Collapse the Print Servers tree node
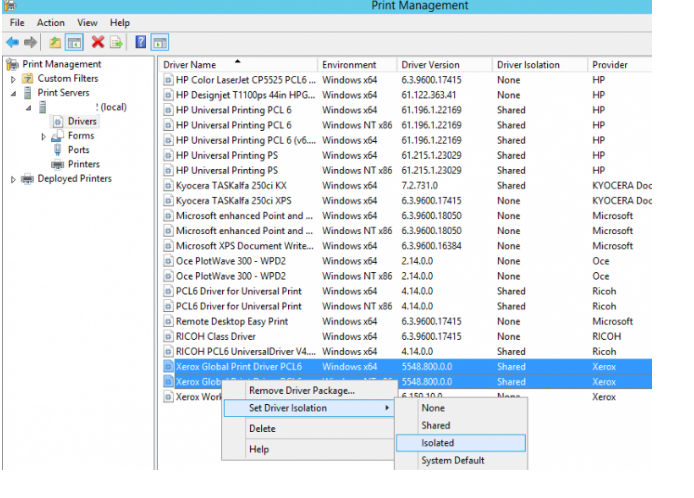This screenshot has height=498, width=694. tap(13, 93)
